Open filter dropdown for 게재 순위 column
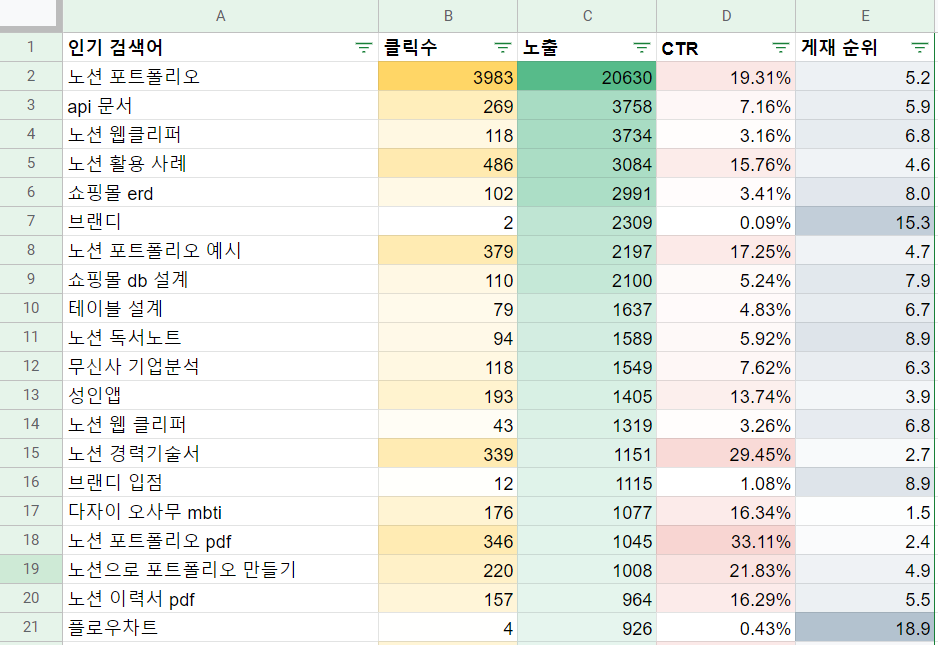This screenshot has height=645, width=938. tap(919, 47)
